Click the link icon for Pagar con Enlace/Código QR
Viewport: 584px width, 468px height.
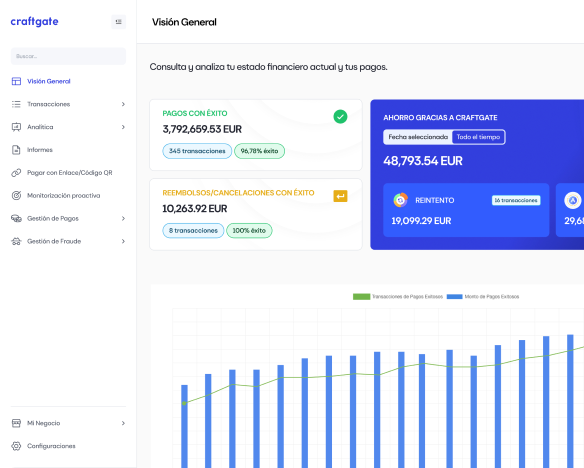click(x=16, y=173)
